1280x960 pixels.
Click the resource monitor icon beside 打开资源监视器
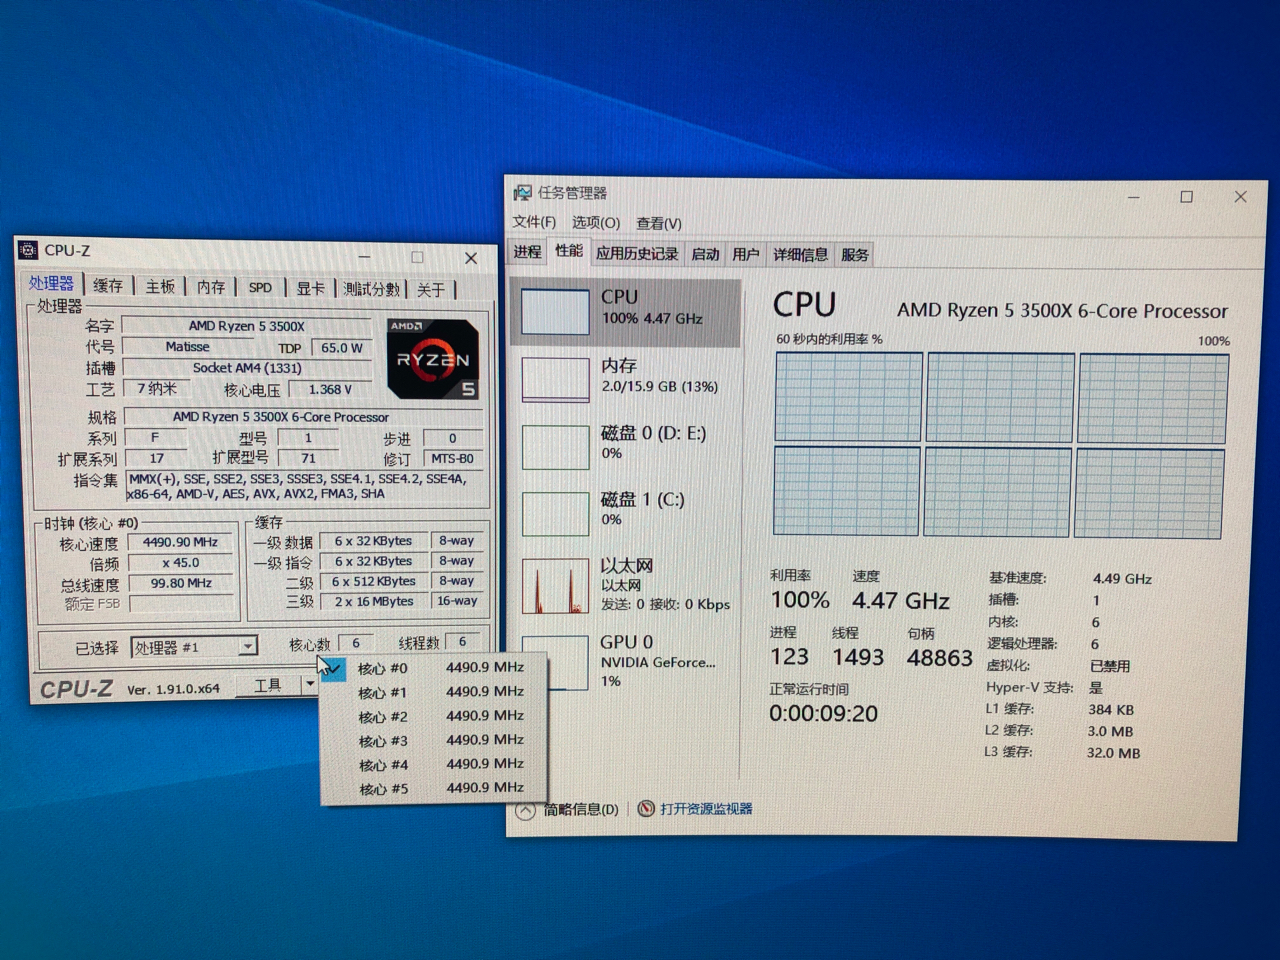point(646,809)
